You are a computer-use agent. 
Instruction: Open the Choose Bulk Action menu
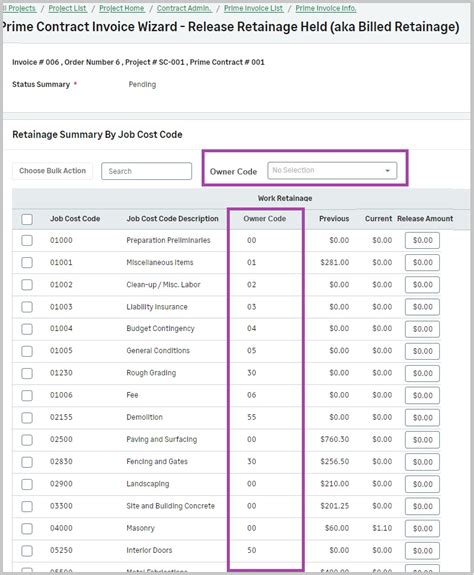(x=52, y=171)
